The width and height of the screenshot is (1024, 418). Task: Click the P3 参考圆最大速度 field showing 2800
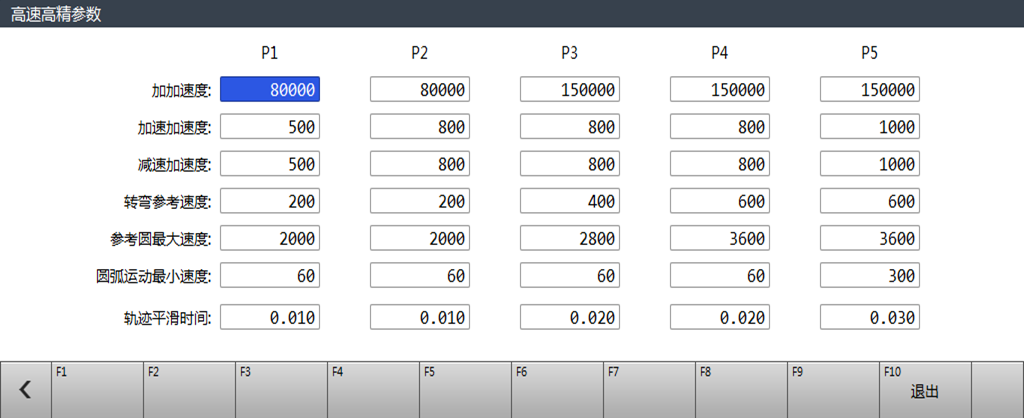click(x=570, y=238)
